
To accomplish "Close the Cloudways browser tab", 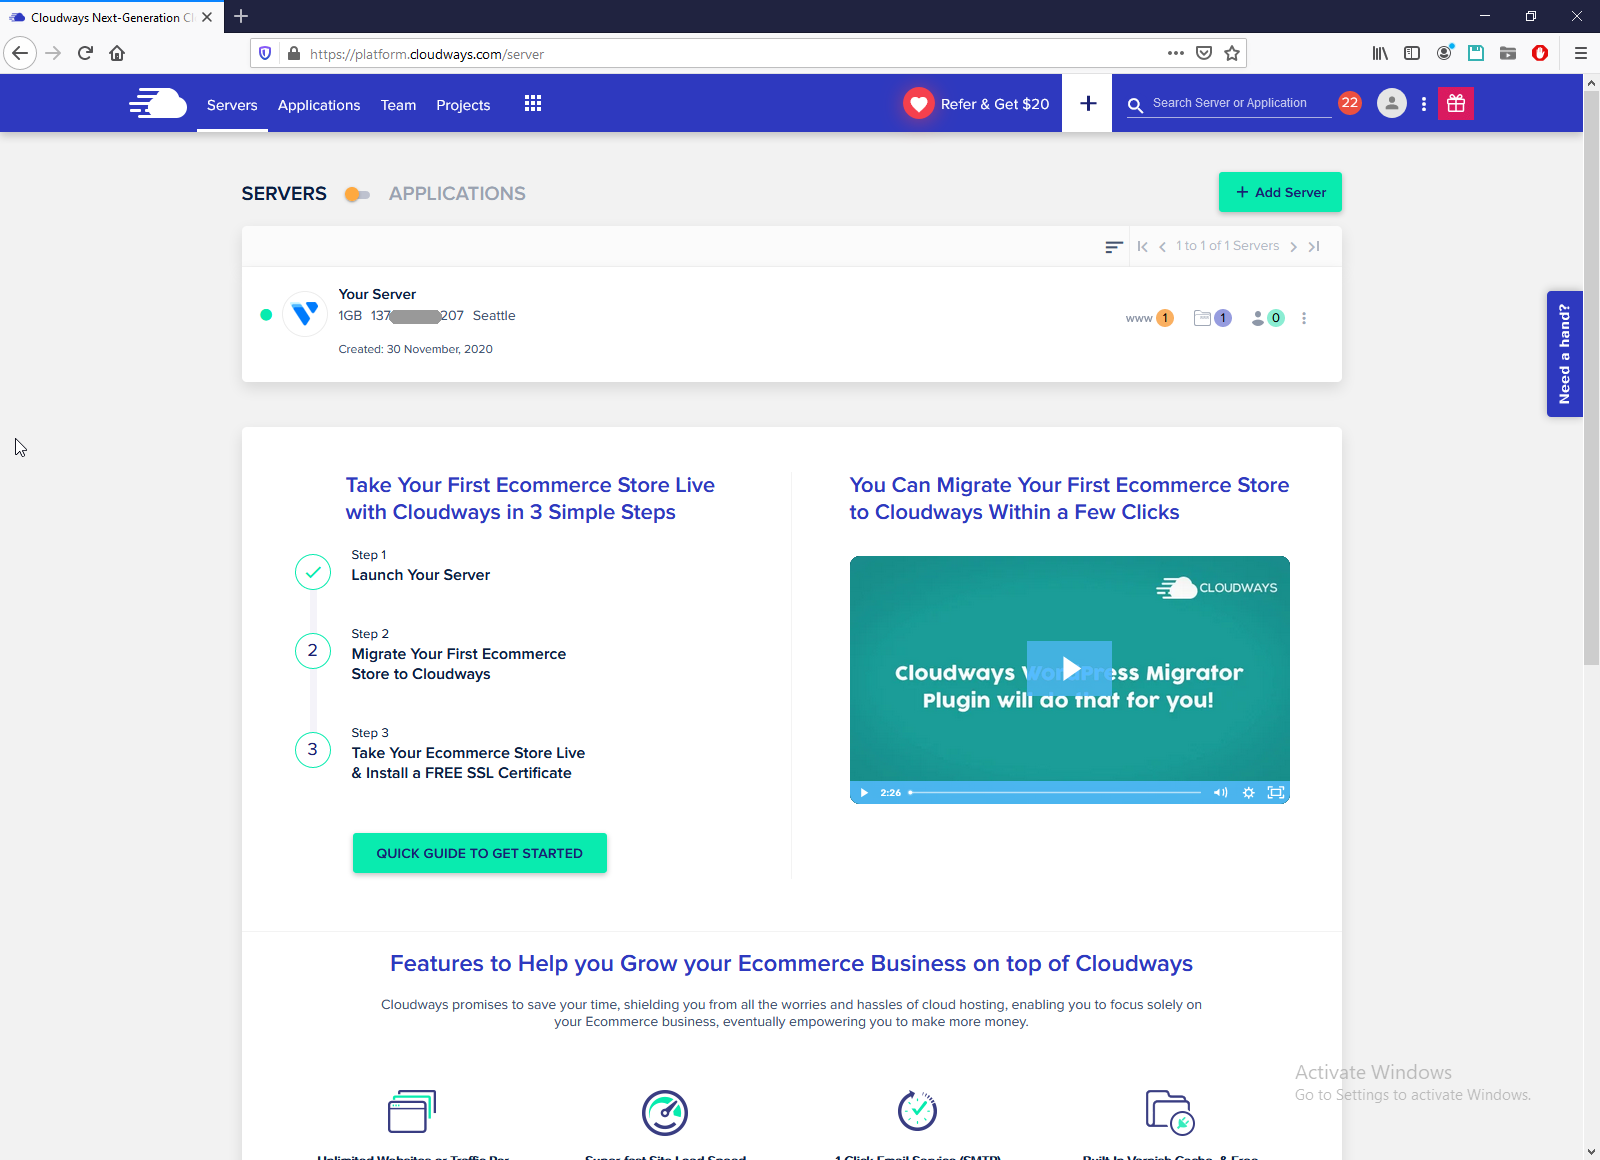I will pos(207,17).
